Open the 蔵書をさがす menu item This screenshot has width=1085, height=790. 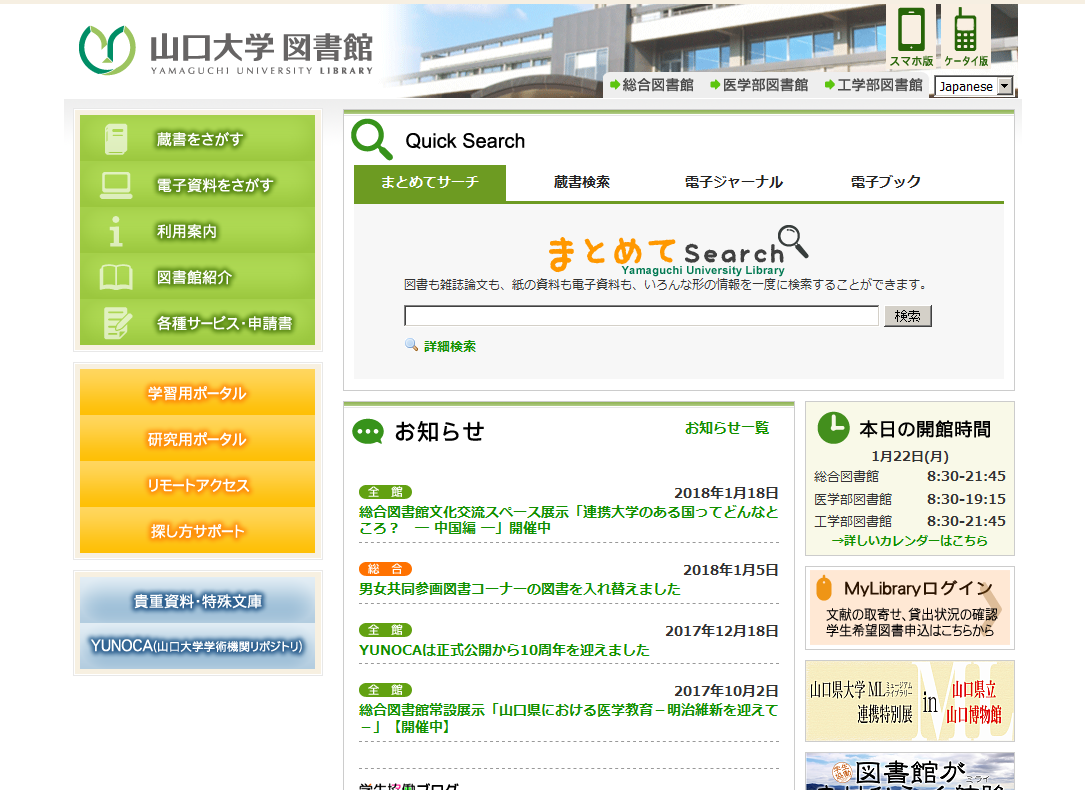197,139
